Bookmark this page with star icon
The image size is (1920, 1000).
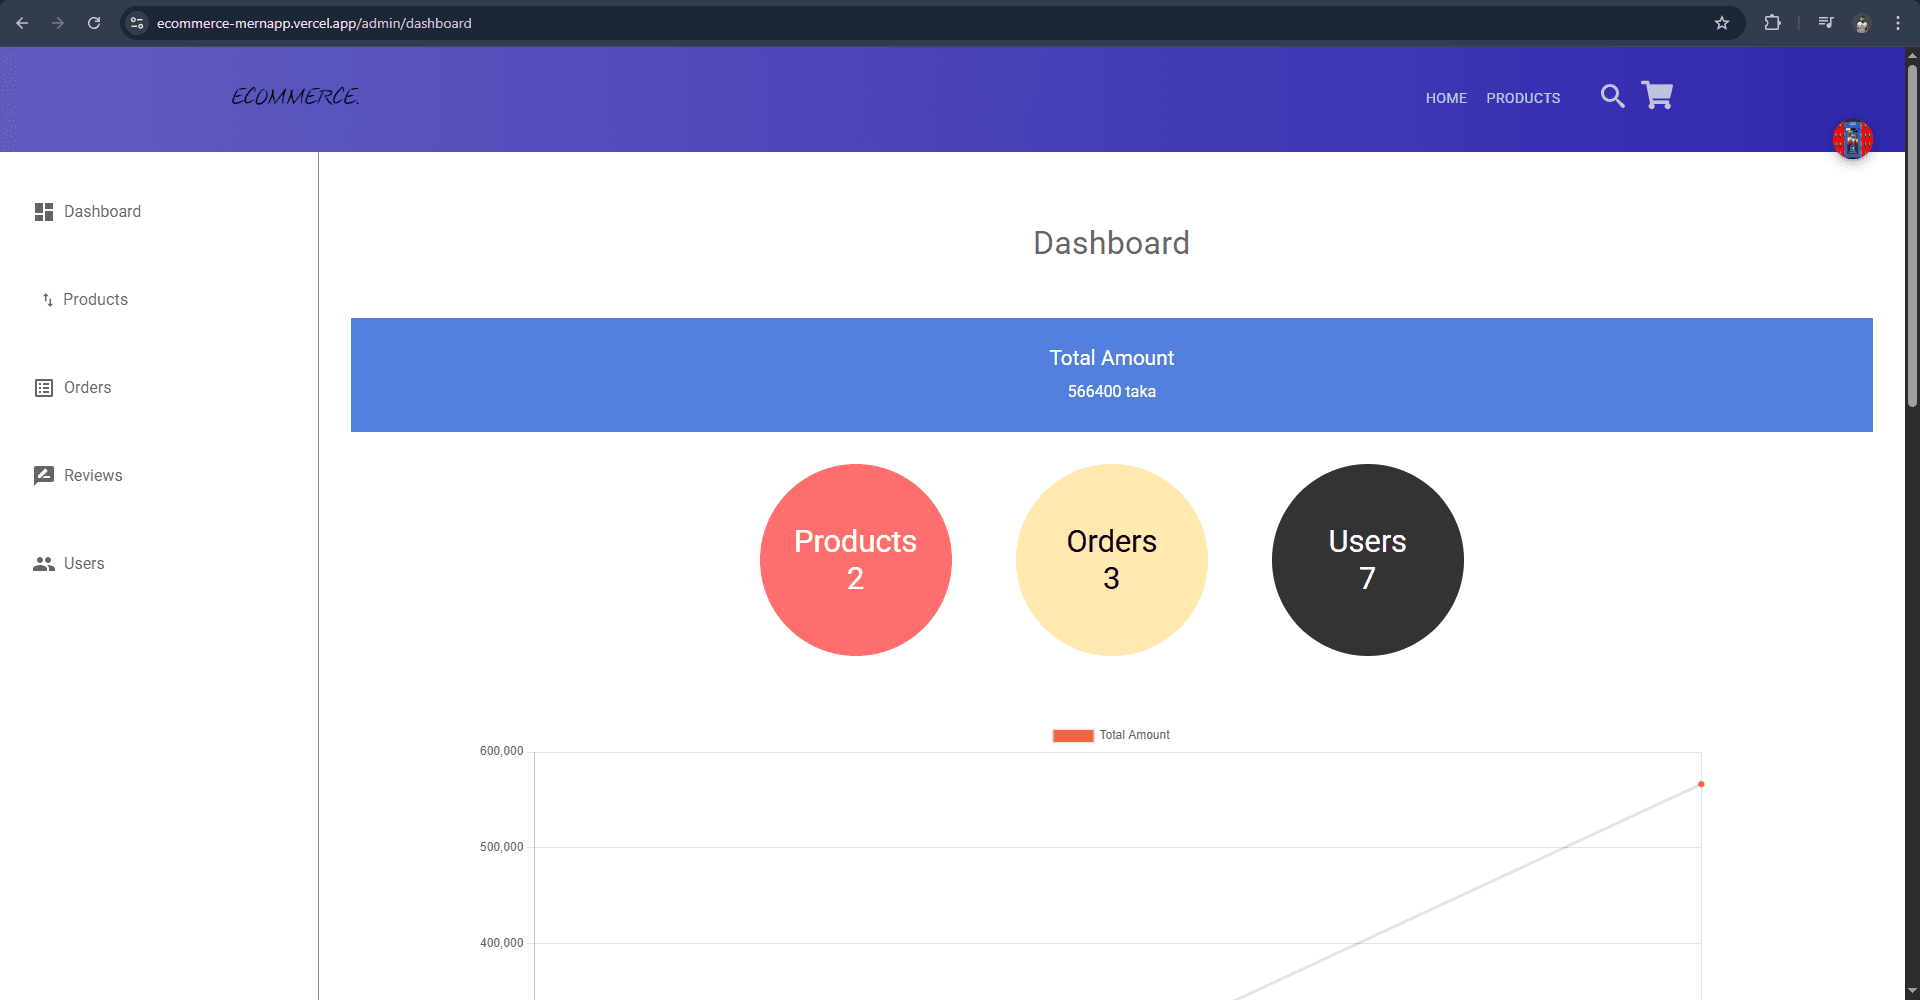(1722, 23)
